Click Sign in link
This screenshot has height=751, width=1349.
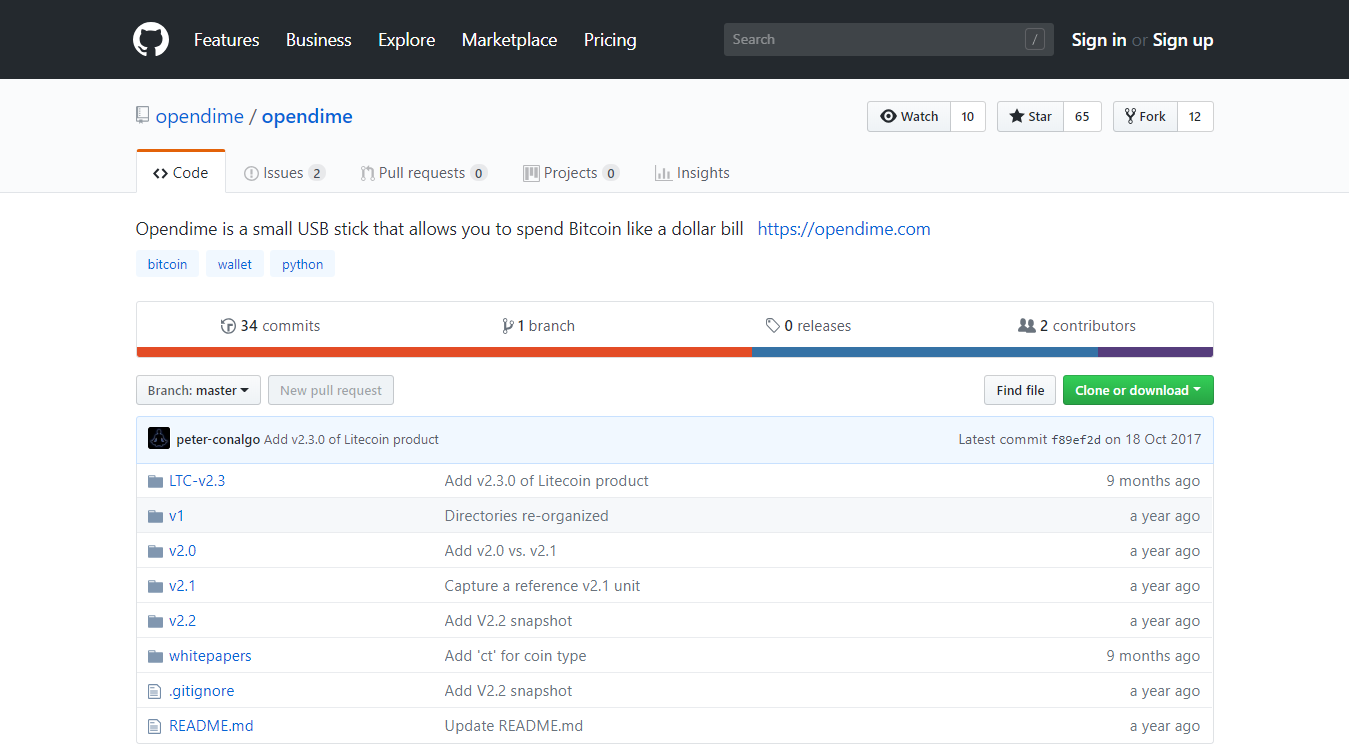[1098, 40]
